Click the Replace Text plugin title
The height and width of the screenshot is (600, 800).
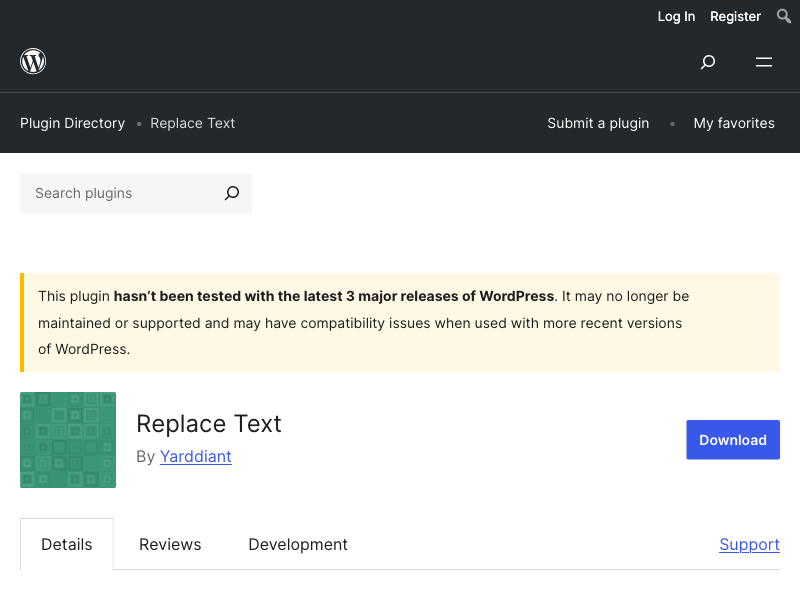coord(209,423)
